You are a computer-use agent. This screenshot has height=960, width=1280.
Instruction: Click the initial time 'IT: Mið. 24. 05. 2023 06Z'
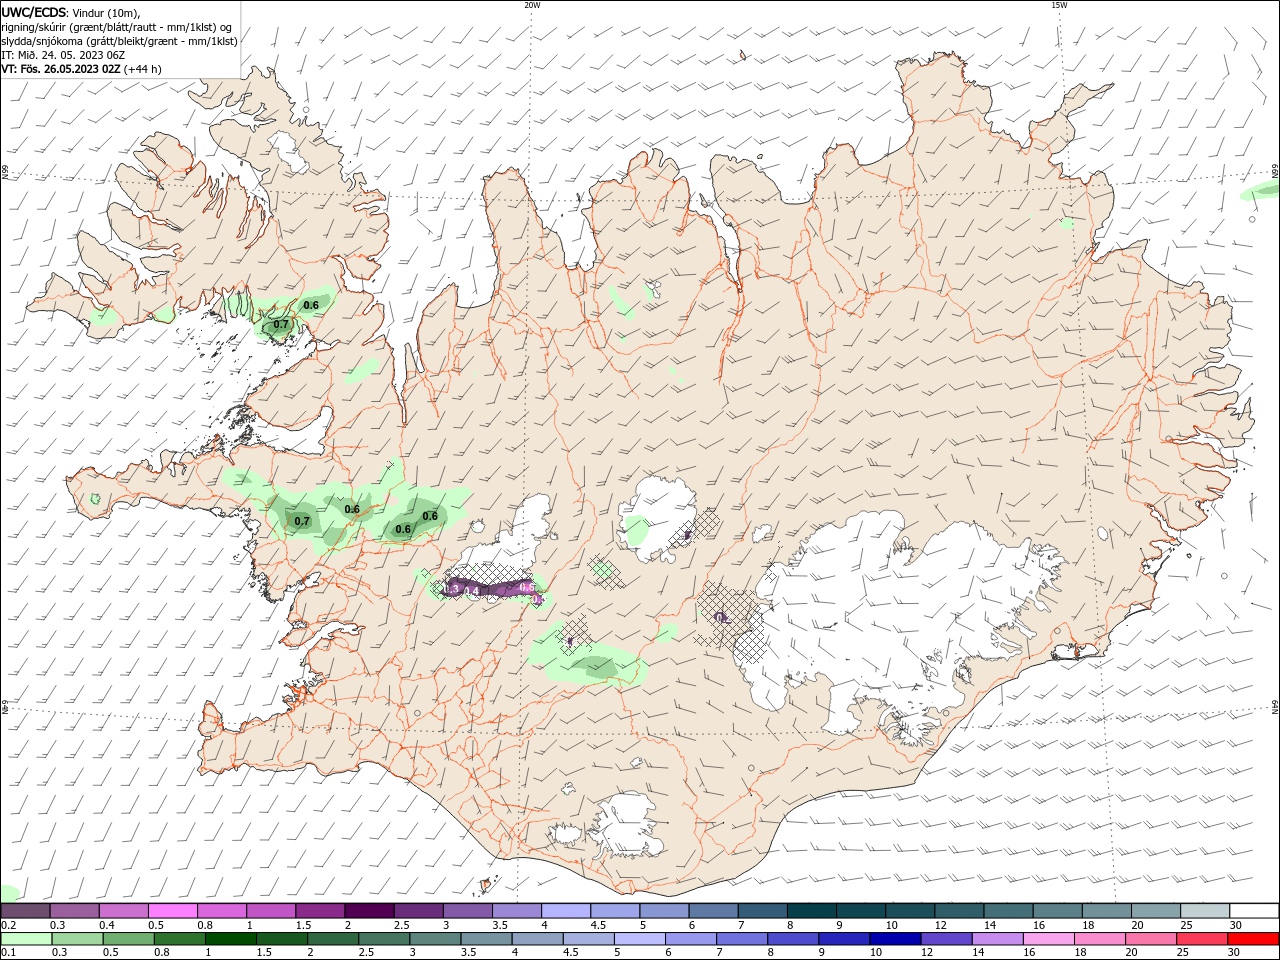coord(63,55)
